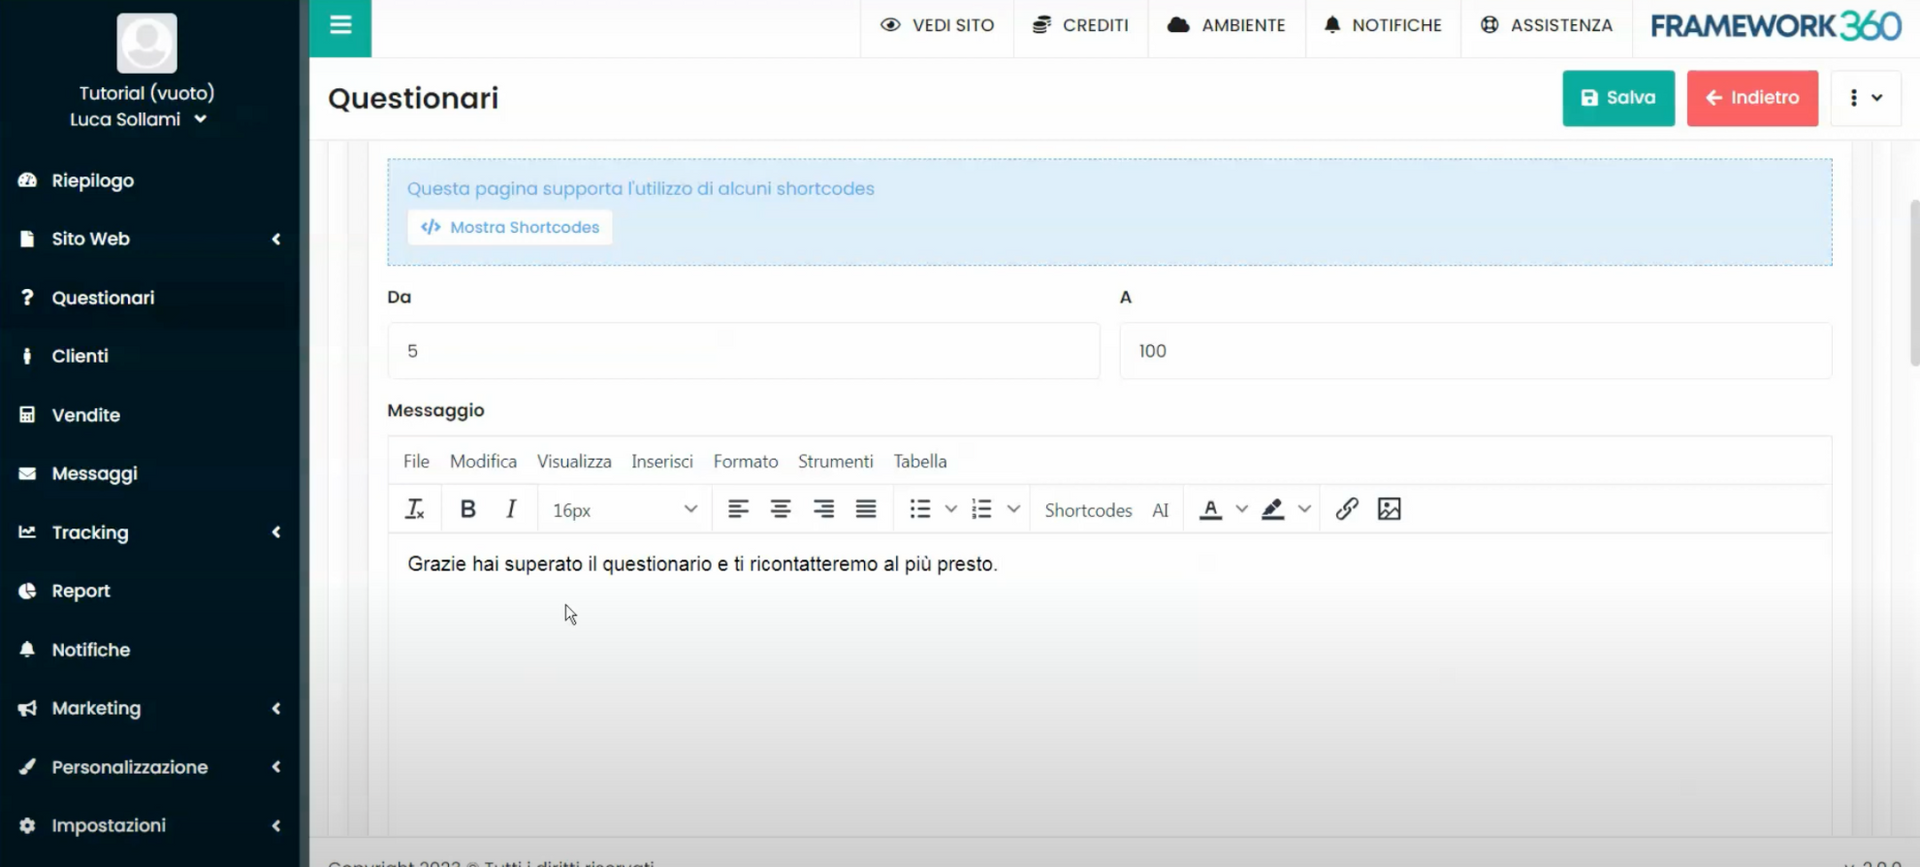Click the clear formatting icon
This screenshot has width=1920, height=867.
[414, 510]
